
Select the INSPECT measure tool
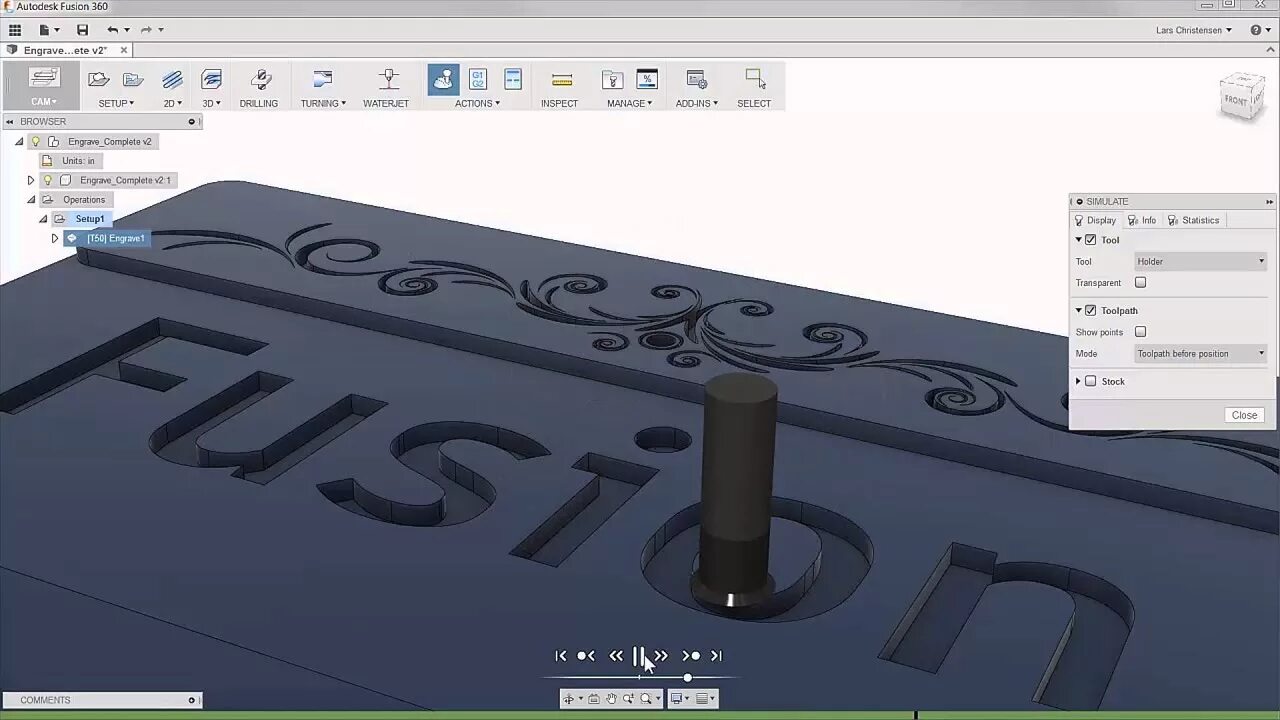tap(560, 87)
